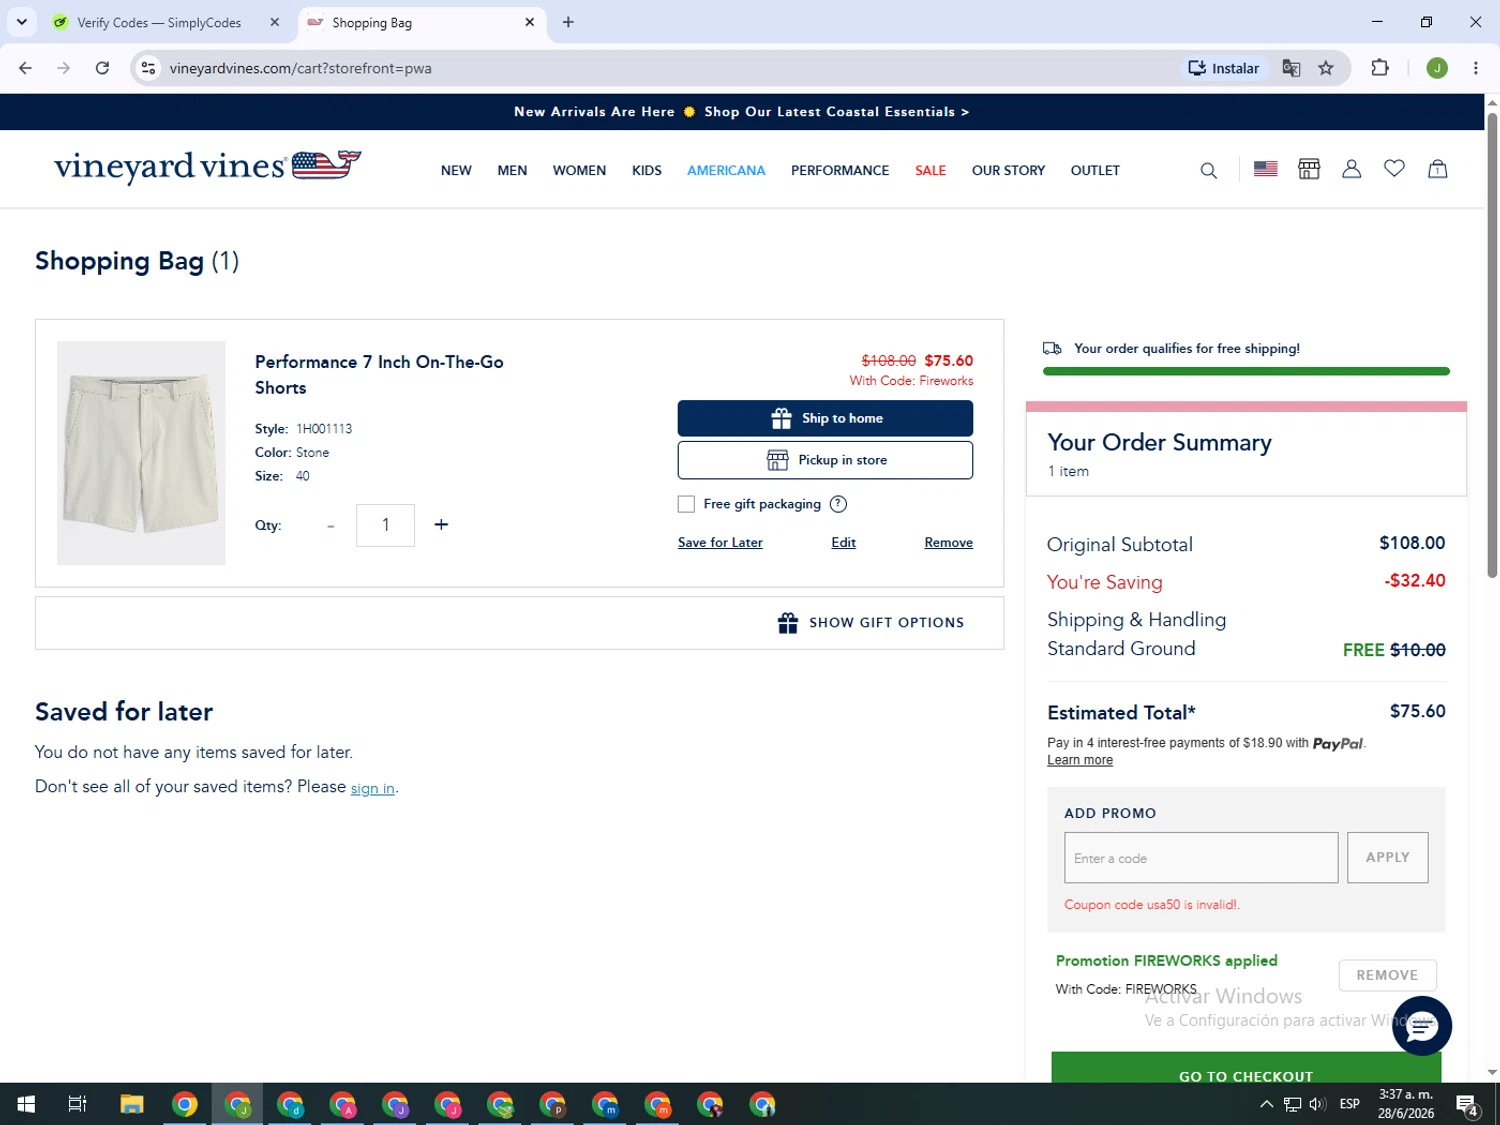Open the KIDS menu

point(647,170)
